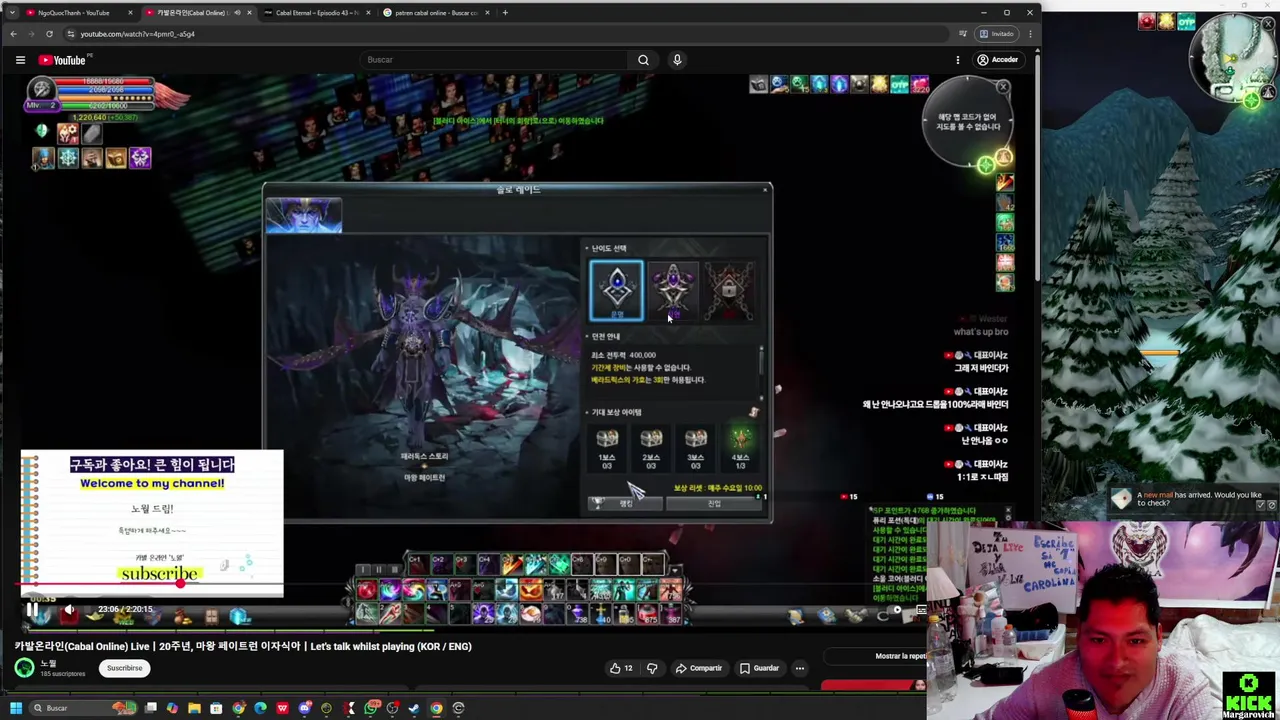Like the video showing 12 likes
The image size is (1280, 720).
pyautogui.click(x=621, y=668)
